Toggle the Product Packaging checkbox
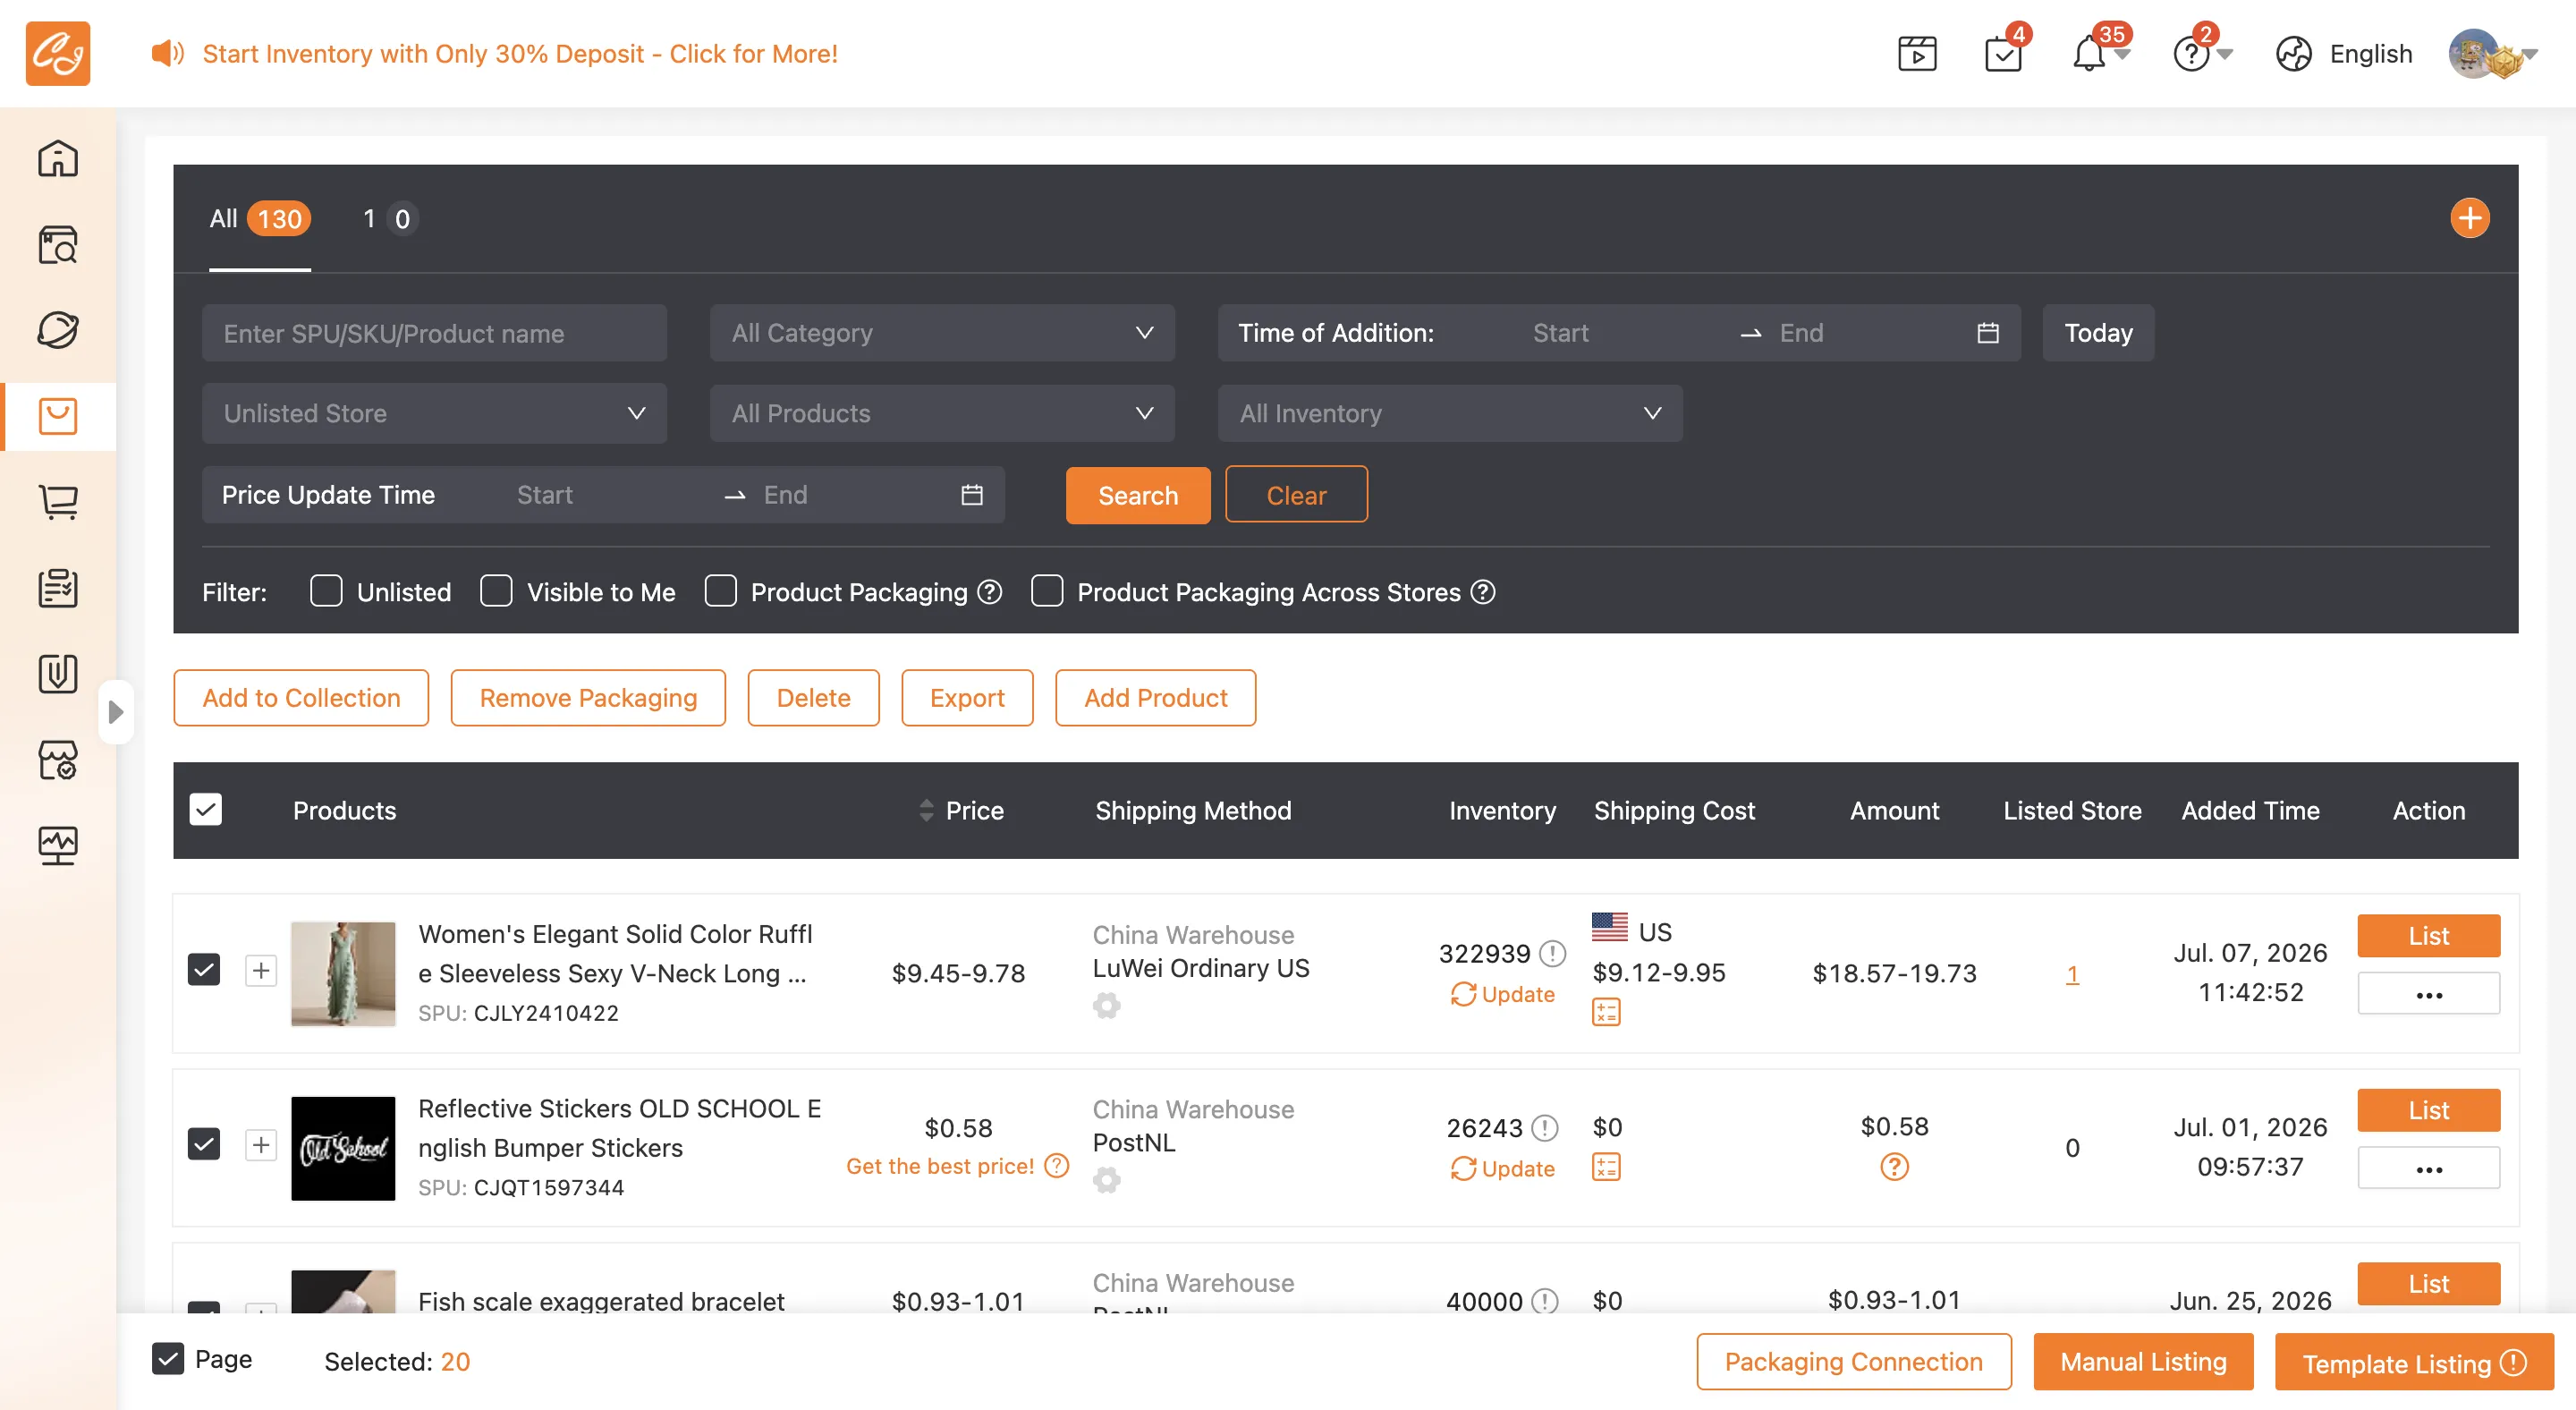Image resolution: width=2576 pixels, height=1410 pixels. click(x=720, y=591)
